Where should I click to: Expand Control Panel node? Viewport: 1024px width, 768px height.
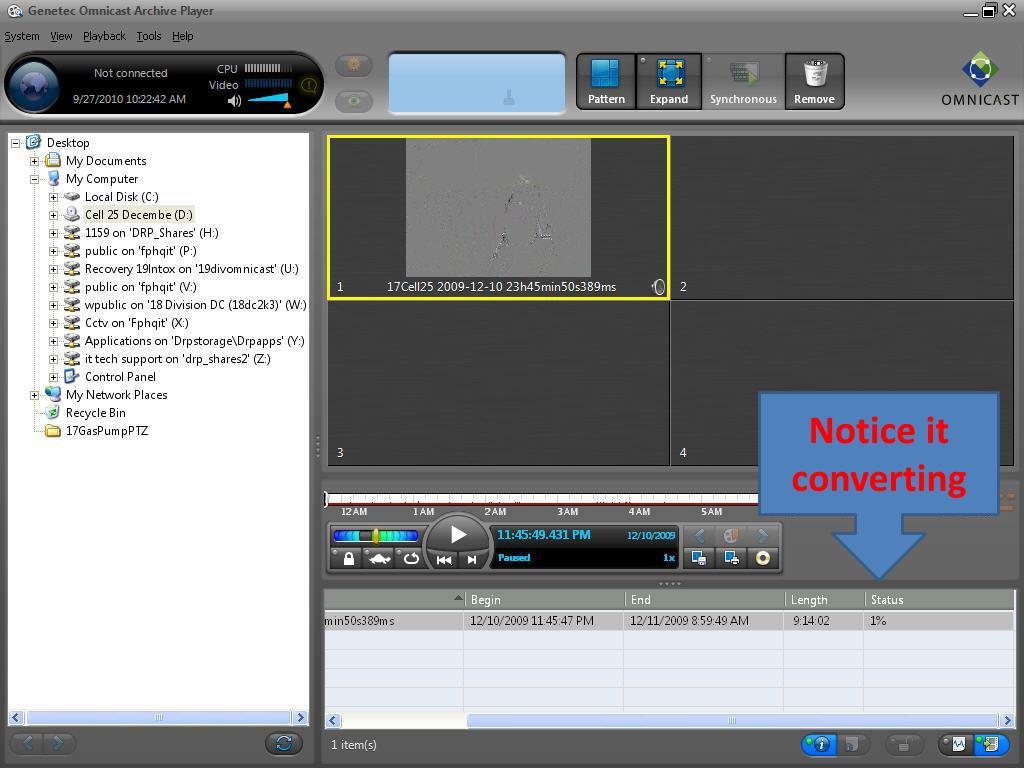pyautogui.click(x=54, y=377)
